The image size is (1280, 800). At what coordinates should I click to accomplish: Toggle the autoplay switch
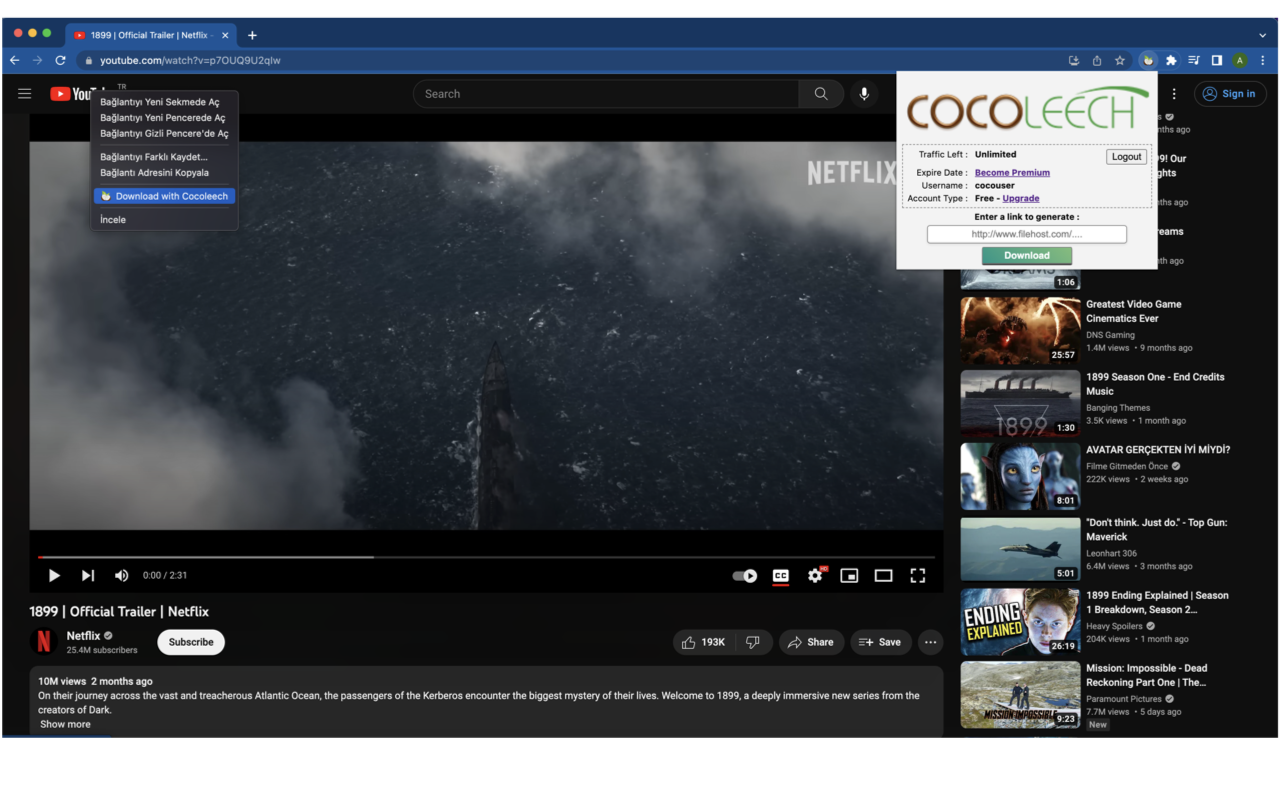[745, 576]
